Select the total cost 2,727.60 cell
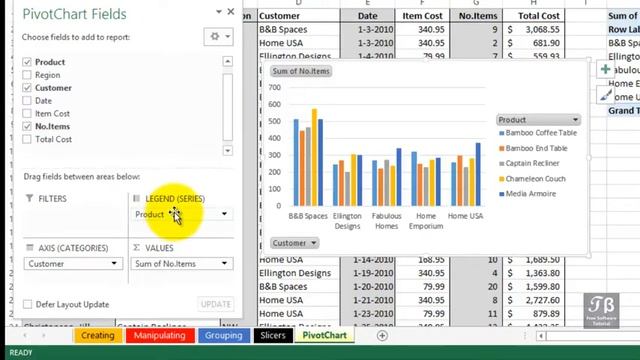Image resolution: width=640 pixels, height=360 pixels. 534,300
